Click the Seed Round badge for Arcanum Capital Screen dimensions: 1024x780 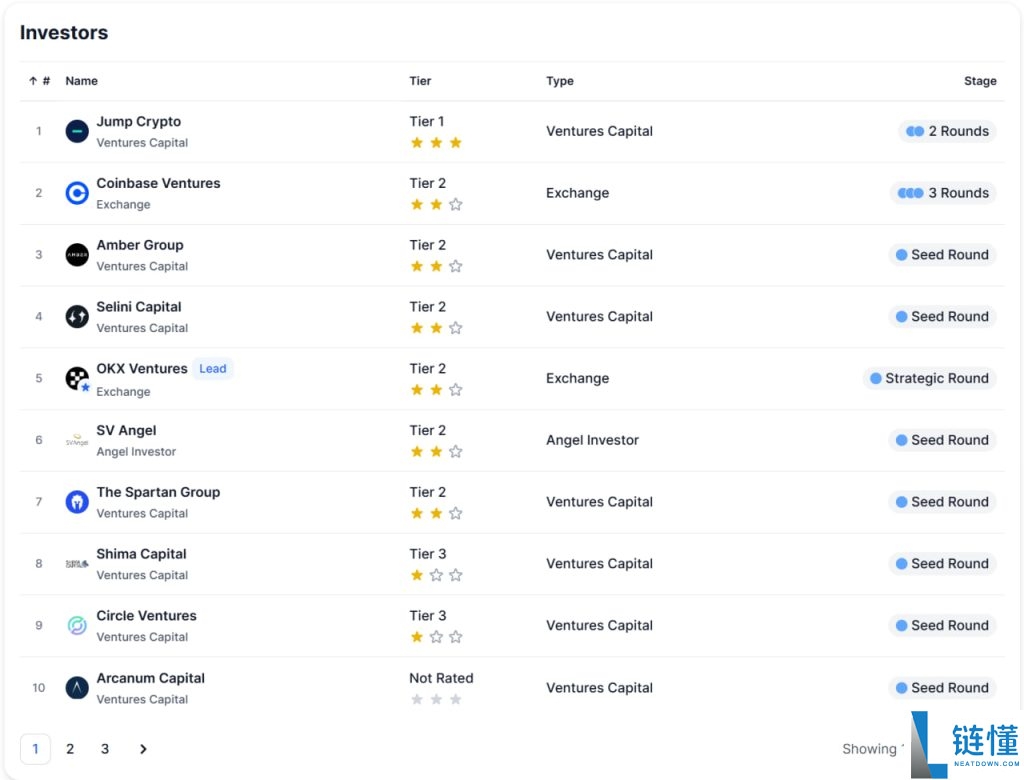pos(942,687)
